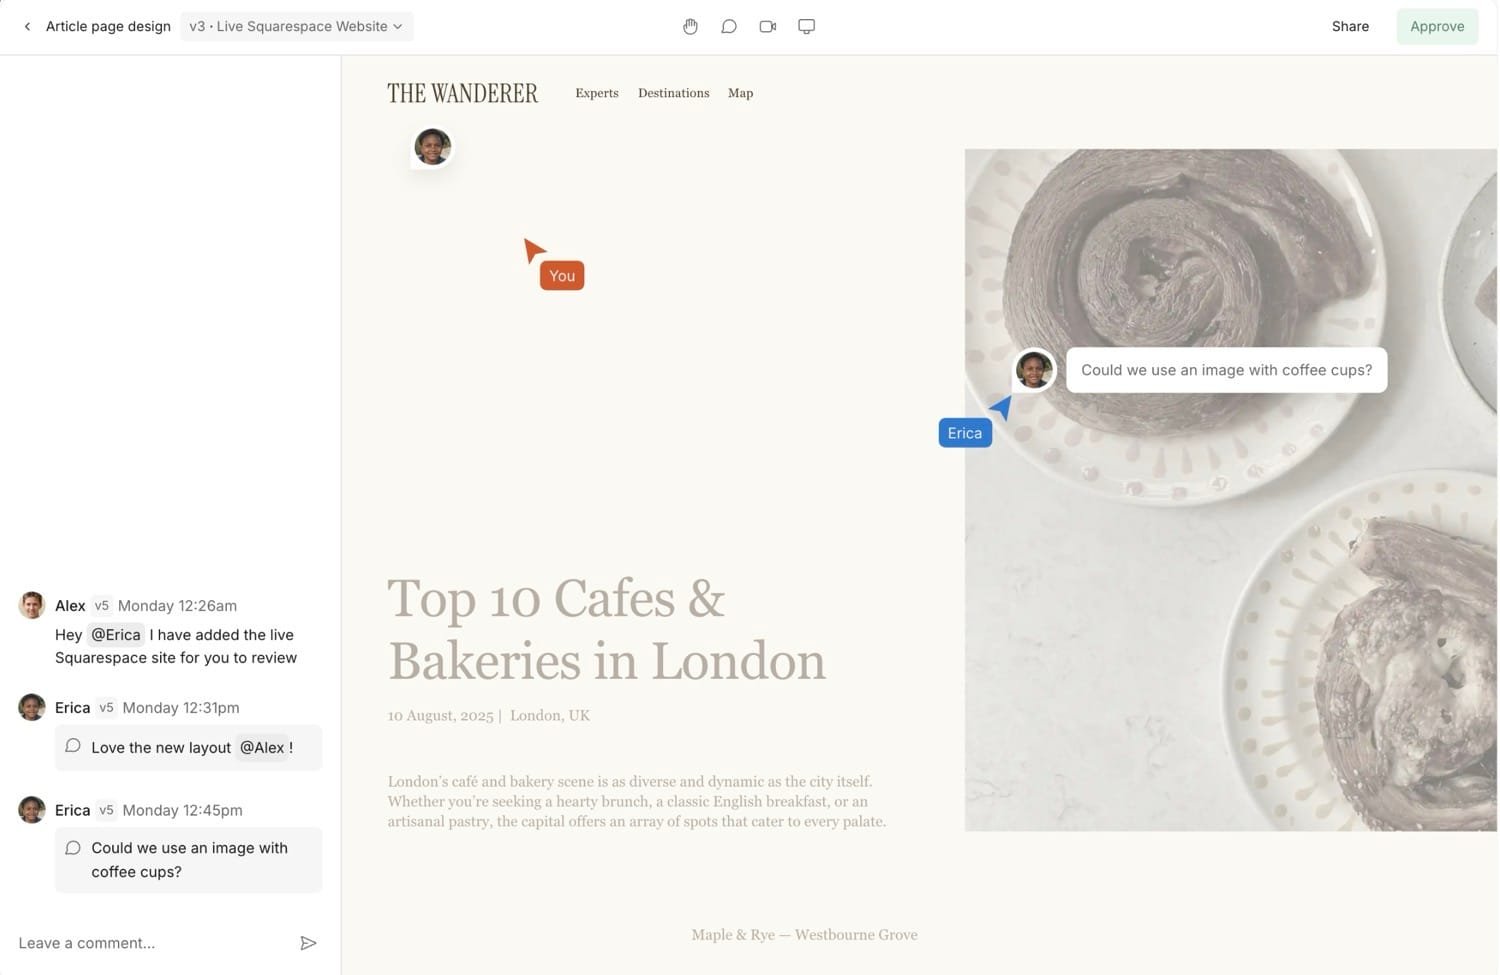The width and height of the screenshot is (1500, 975).
Task: Open the screen presentation icon
Action: [806, 27]
